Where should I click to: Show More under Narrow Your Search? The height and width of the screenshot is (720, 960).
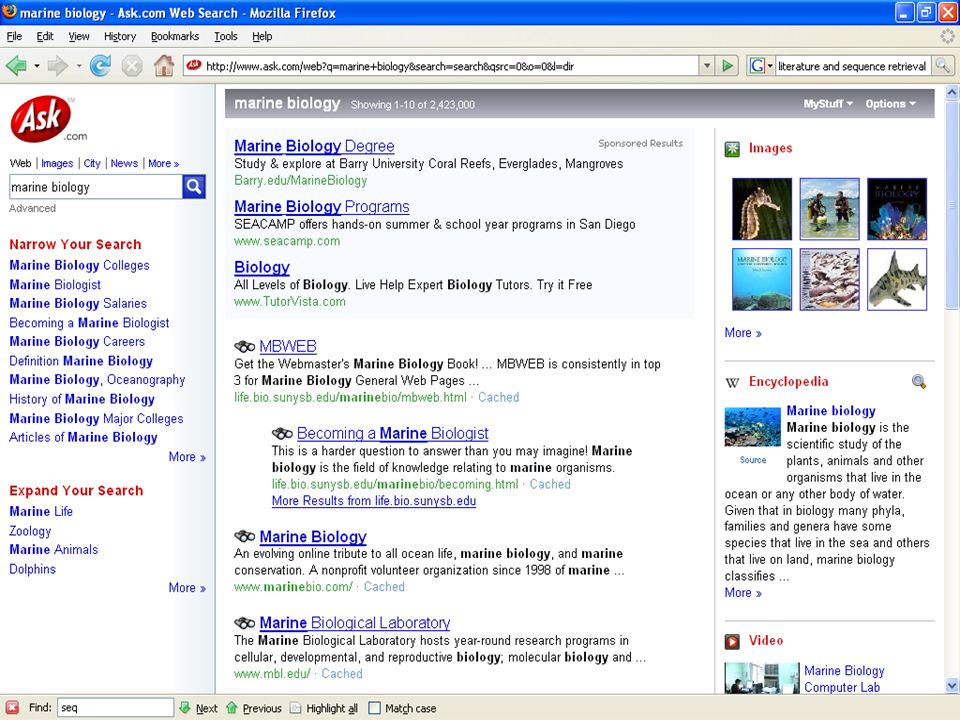[187, 457]
